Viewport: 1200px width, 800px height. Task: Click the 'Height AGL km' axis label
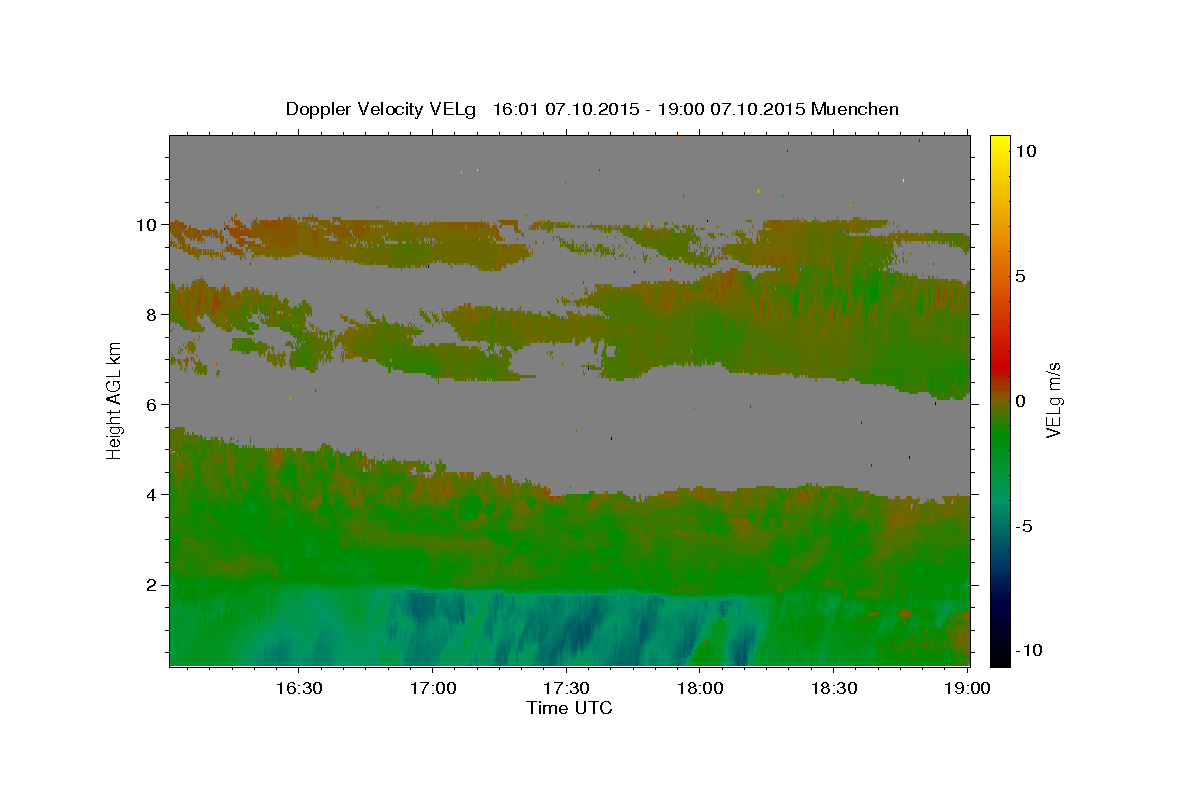pos(114,399)
